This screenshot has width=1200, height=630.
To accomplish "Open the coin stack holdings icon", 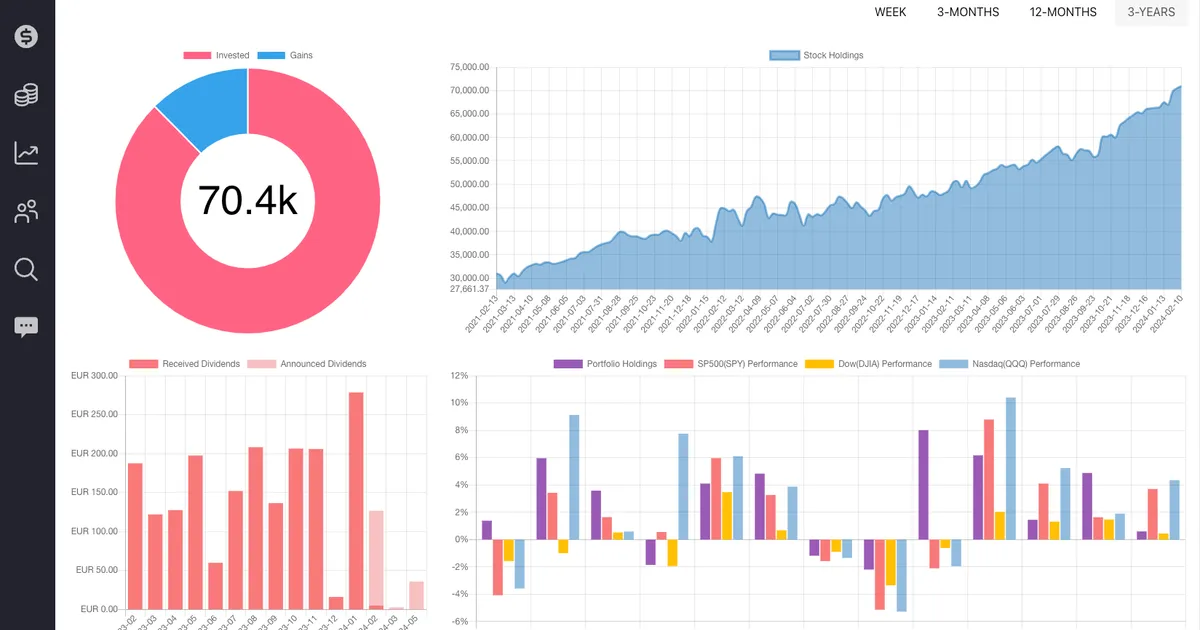I will point(27,95).
